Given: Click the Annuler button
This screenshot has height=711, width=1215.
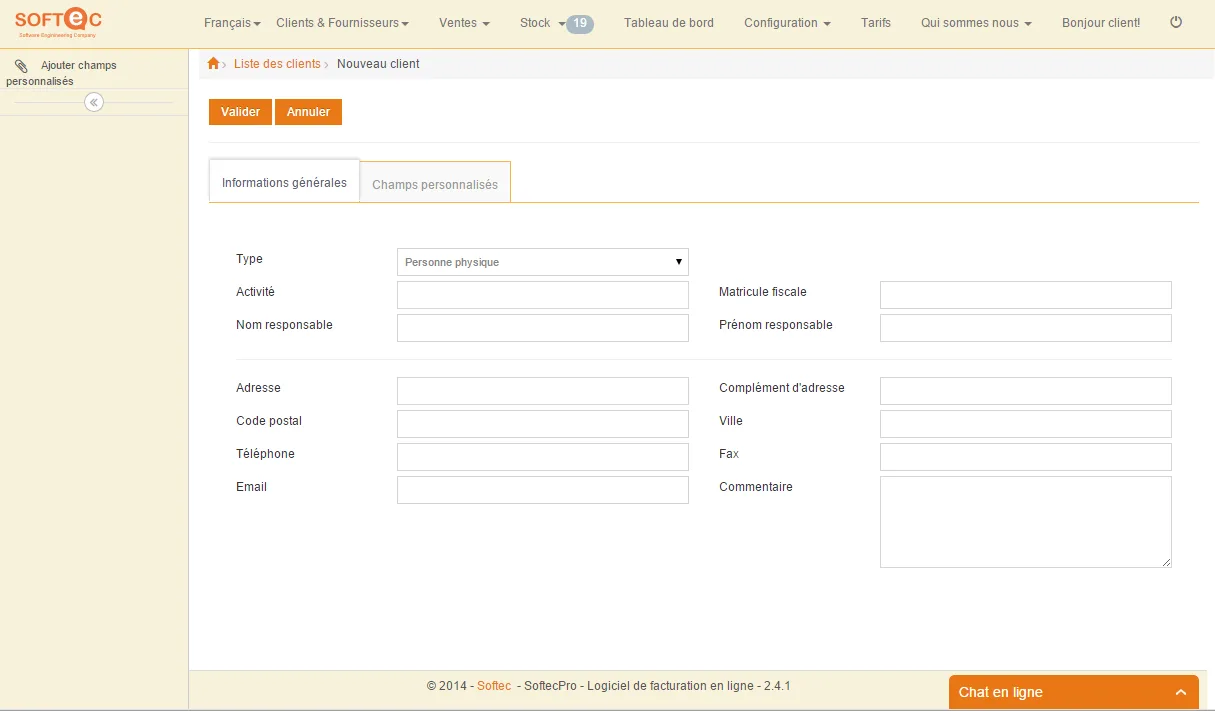Looking at the screenshot, I should coord(308,112).
